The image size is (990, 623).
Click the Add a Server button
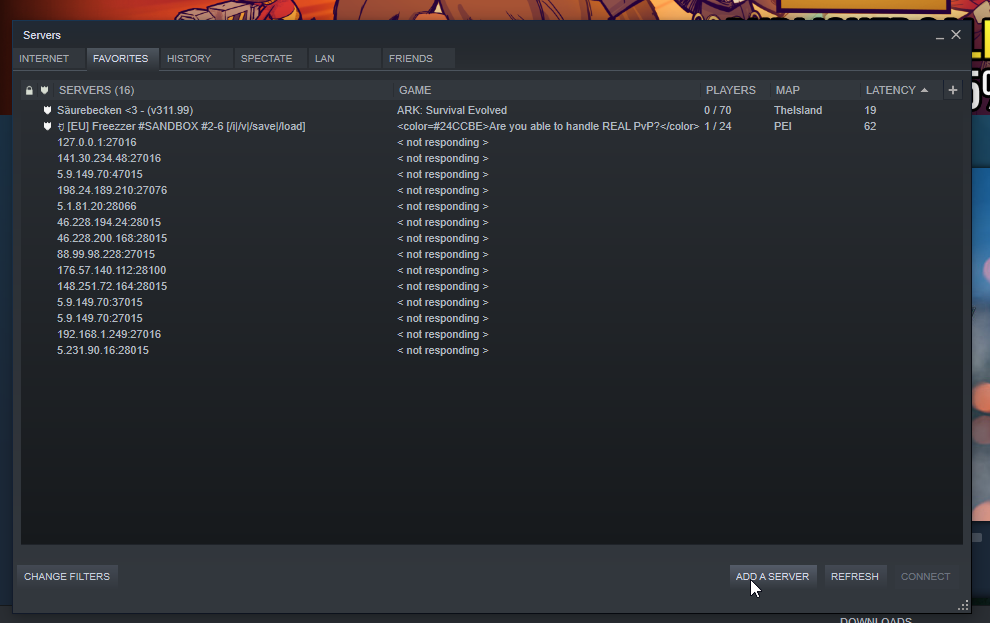point(773,576)
